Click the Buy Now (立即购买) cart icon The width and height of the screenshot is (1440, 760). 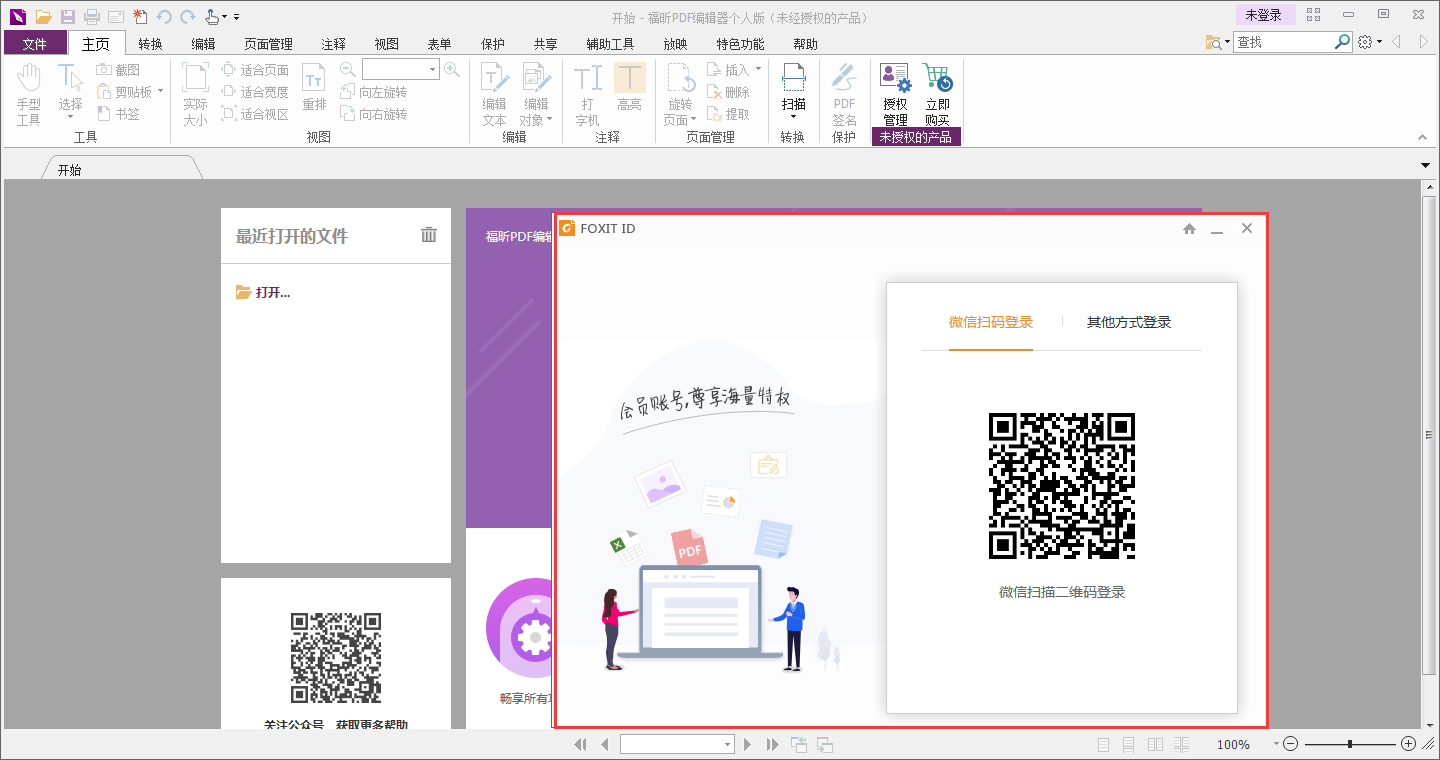(938, 92)
